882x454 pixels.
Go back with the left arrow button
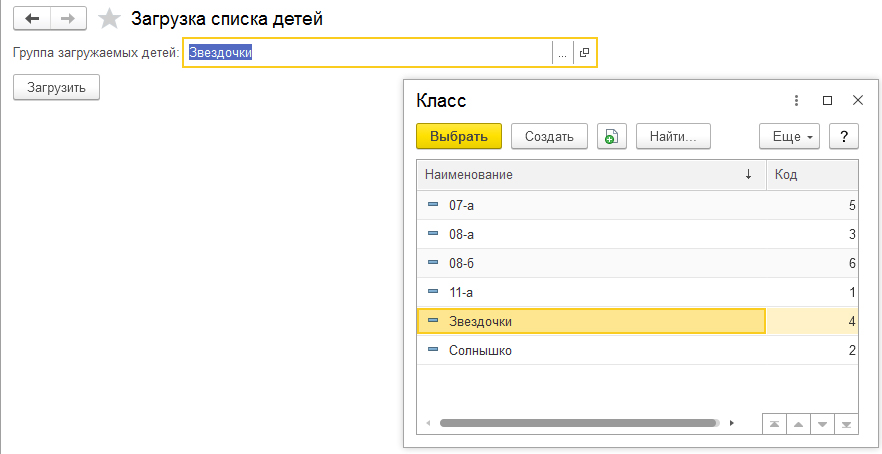[x=32, y=19]
